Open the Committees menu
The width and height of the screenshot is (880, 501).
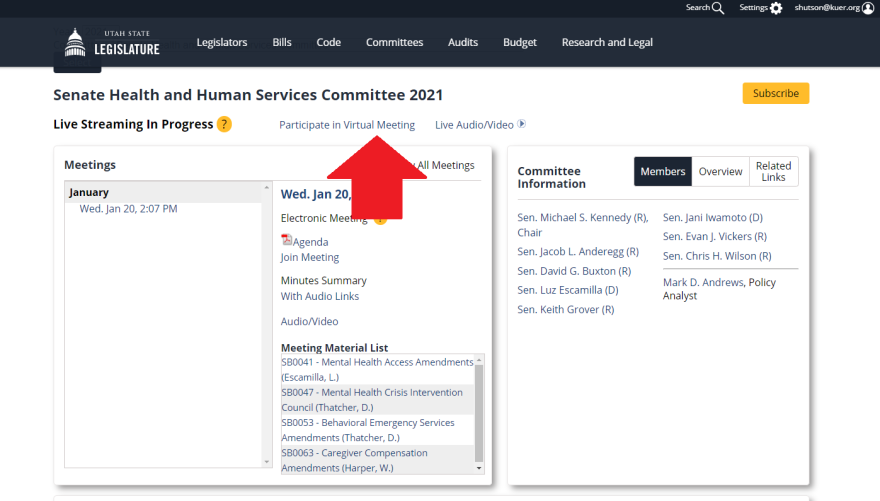pyautogui.click(x=394, y=42)
